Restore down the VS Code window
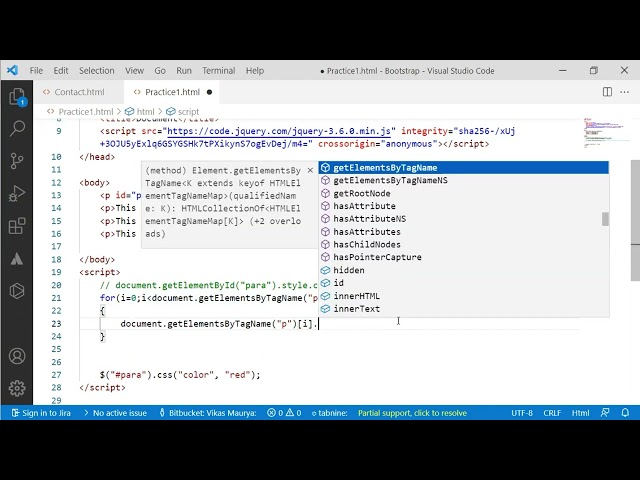Image resolution: width=640 pixels, height=480 pixels. pyautogui.click(x=594, y=70)
